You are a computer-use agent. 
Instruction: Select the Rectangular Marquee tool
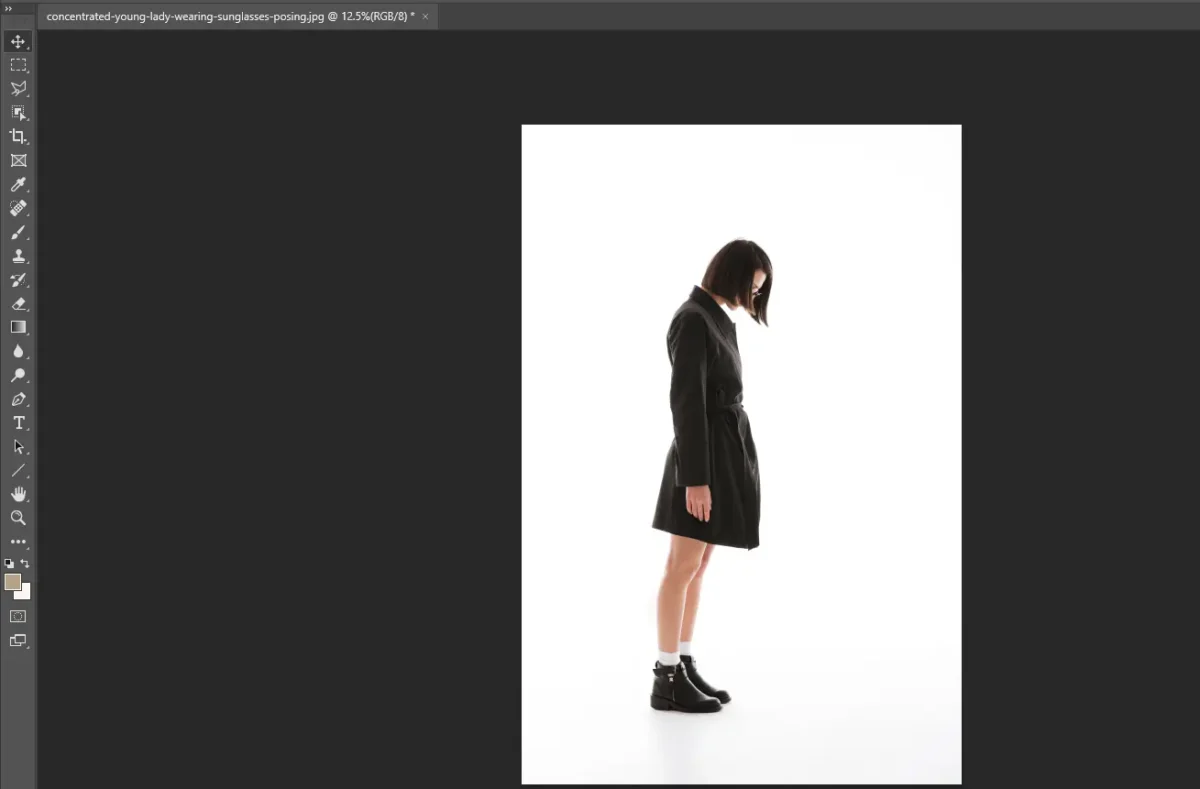pyautogui.click(x=18, y=65)
